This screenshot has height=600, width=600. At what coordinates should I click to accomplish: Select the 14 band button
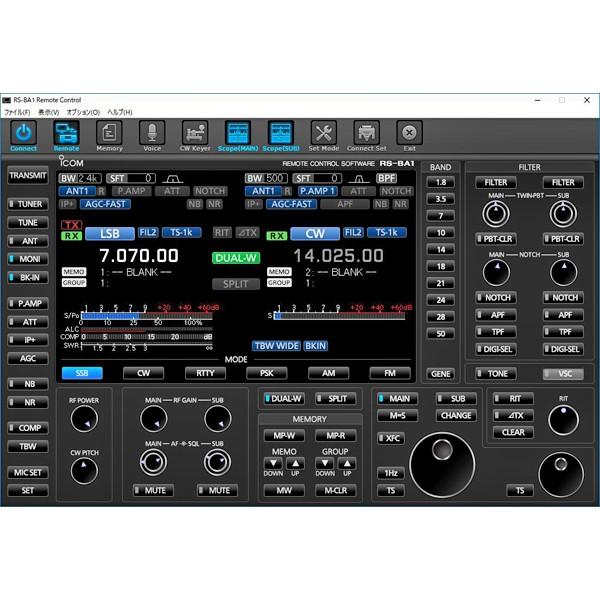(440, 249)
